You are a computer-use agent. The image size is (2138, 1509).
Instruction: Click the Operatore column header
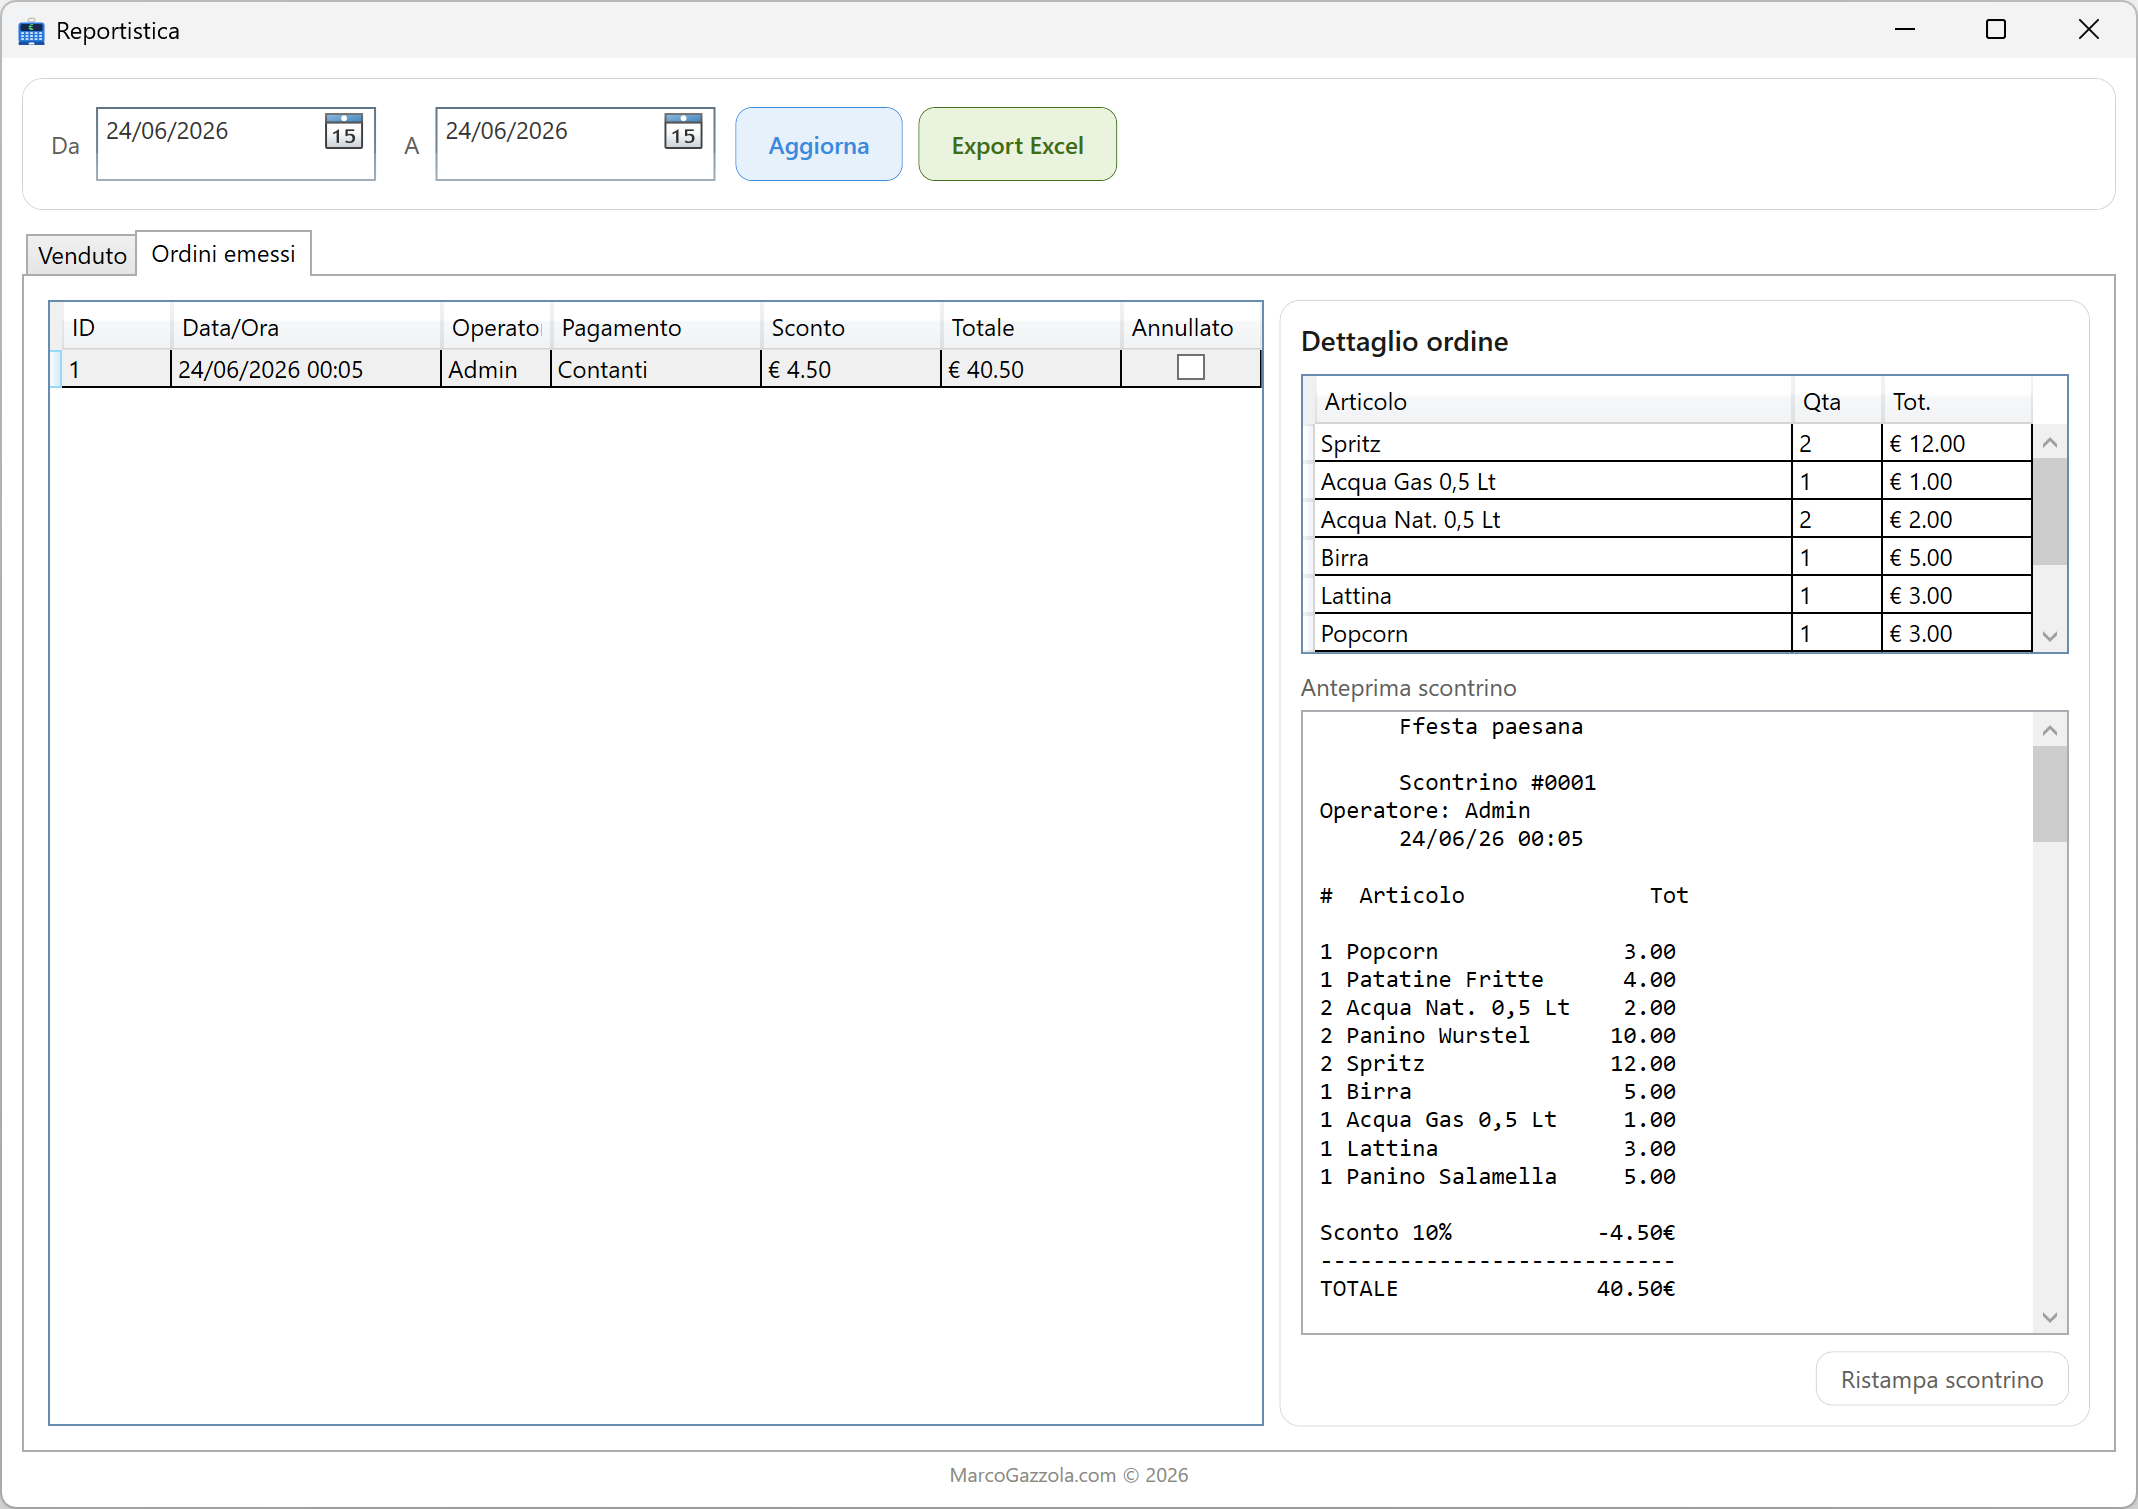tap(496, 327)
